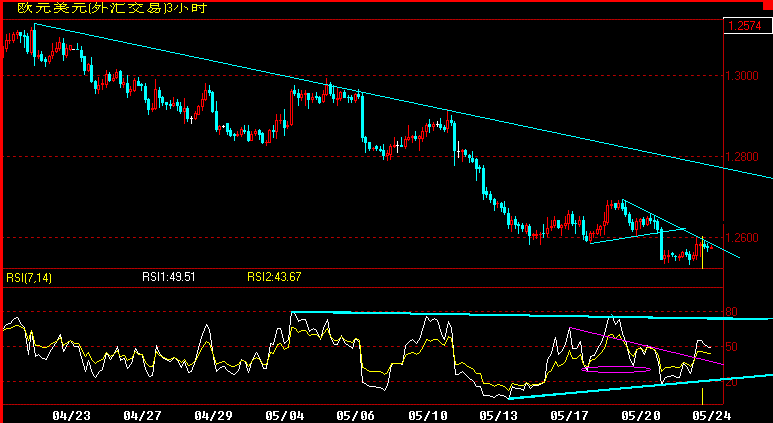773x423 pixels.
Task: Click the RSI2:43.67 value readout
Action: (x=274, y=277)
